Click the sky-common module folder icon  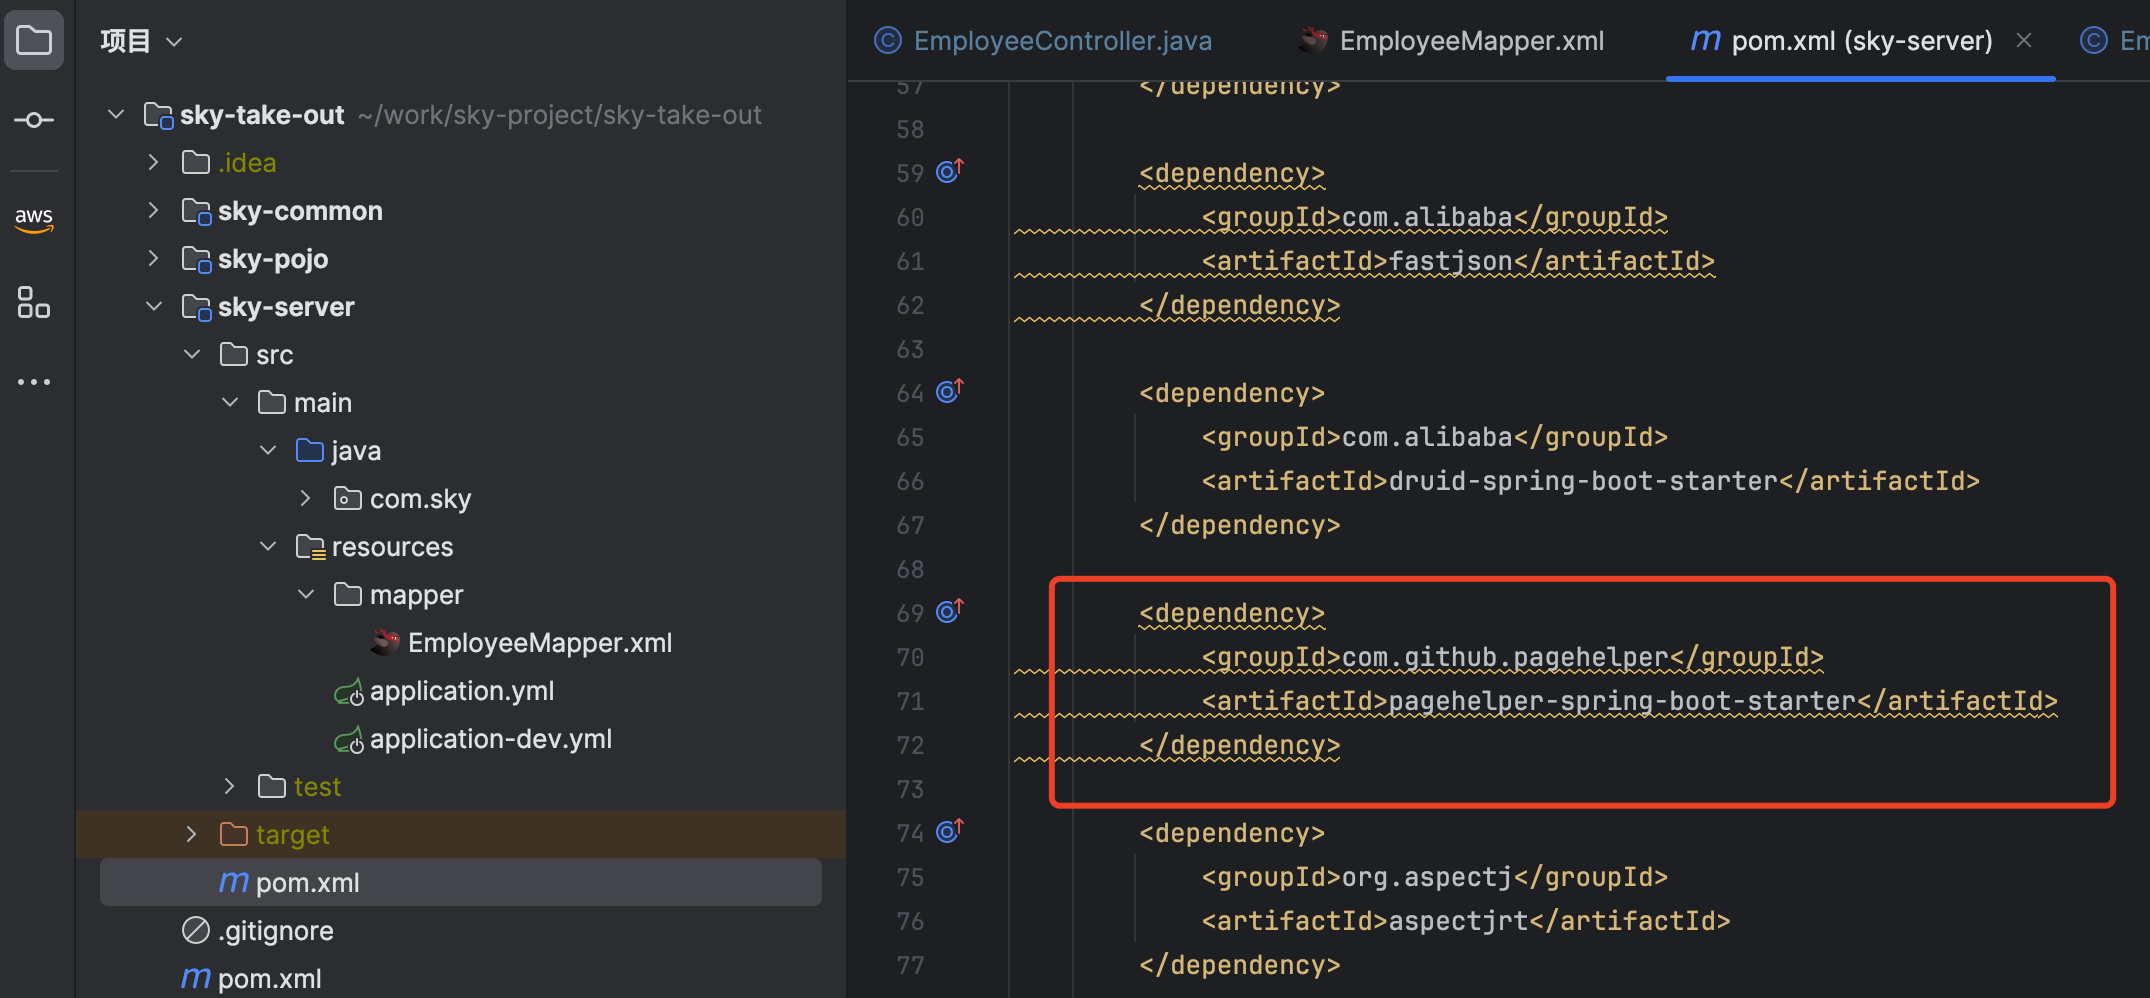[196, 211]
